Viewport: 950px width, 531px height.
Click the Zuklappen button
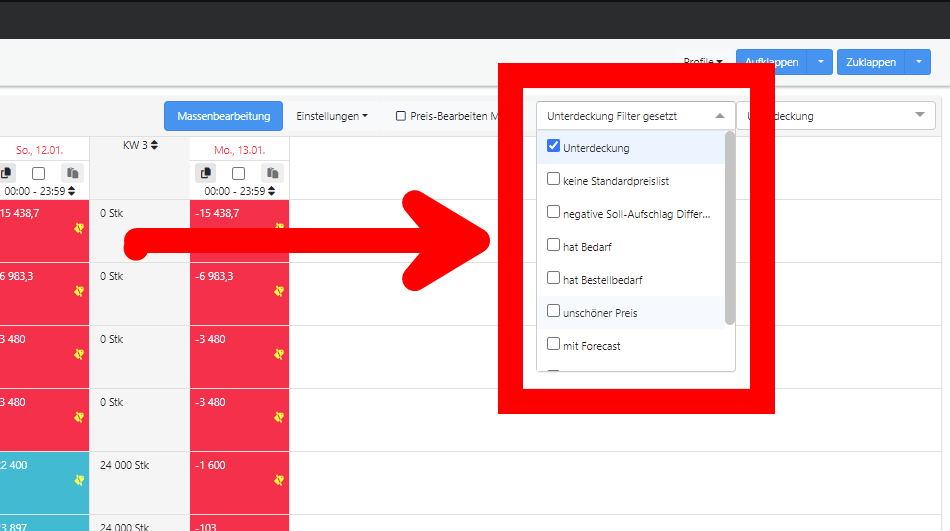[871, 62]
